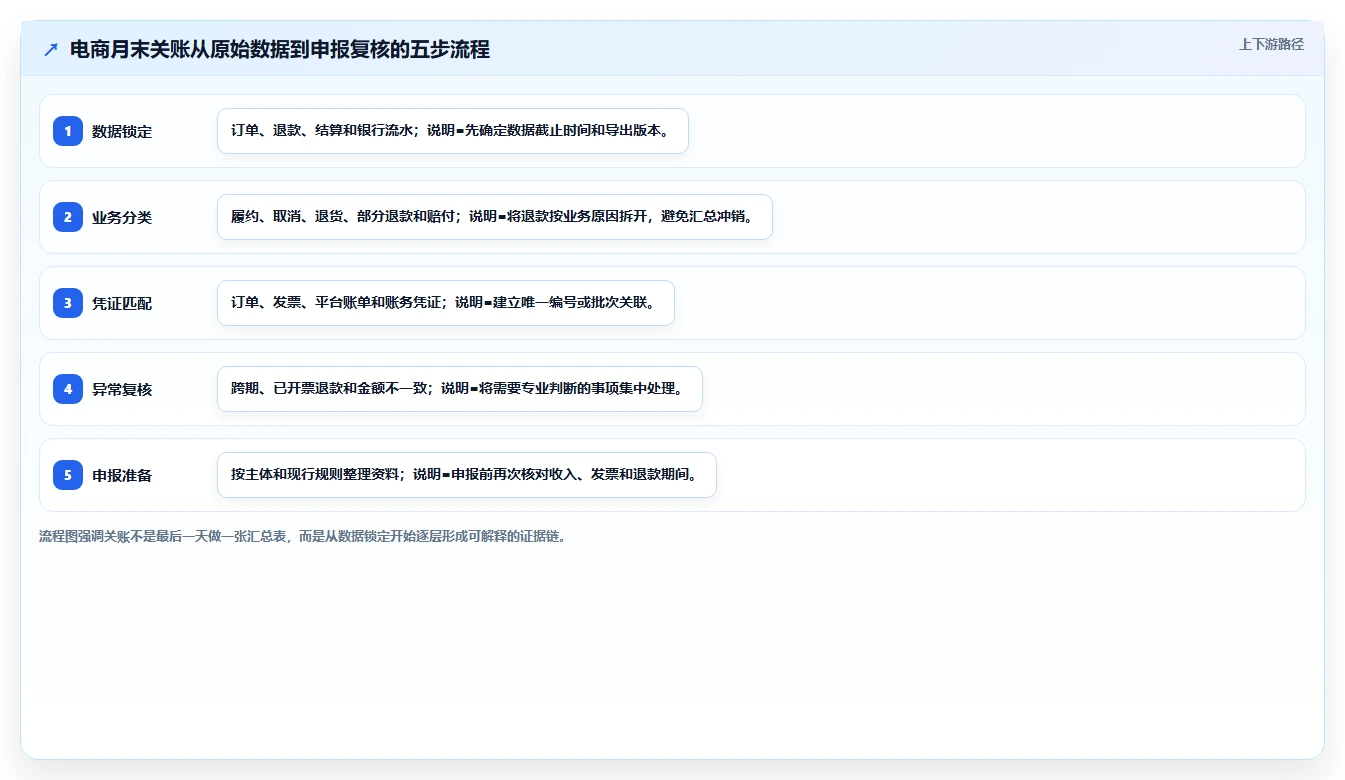This screenshot has height=780, width=1345.
Task: Click the 跨期、已开票退款 description box
Action: point(460,389)
